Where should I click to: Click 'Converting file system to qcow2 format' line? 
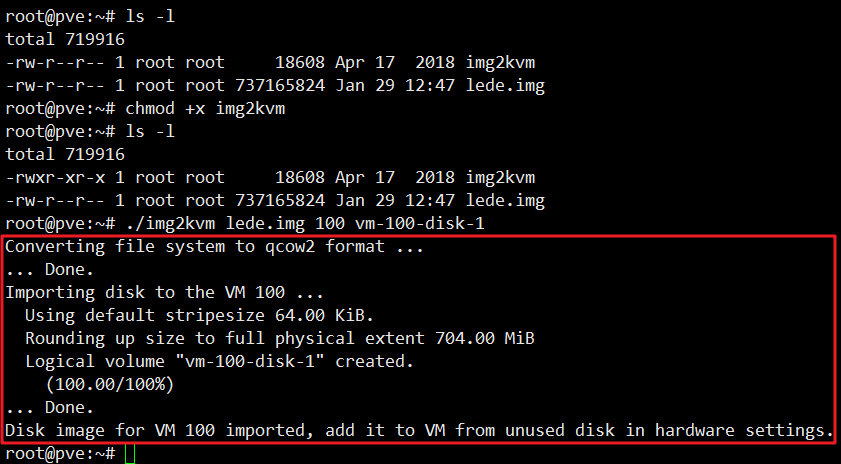(x=215, y=247)
